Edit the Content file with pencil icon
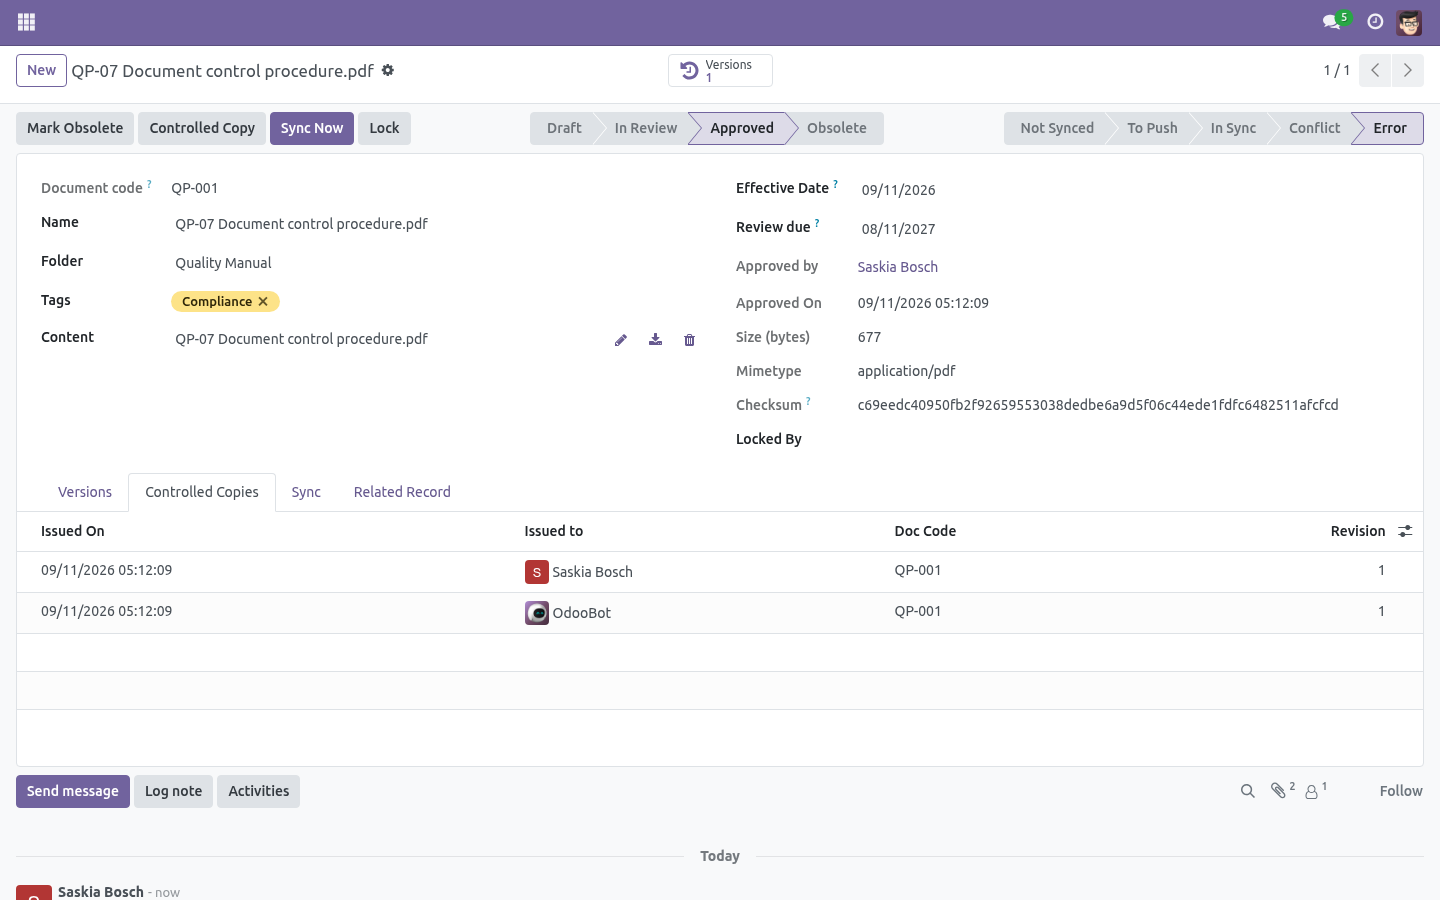The width and height of the screenshot is (1440, 900). [x=621, y=340]
